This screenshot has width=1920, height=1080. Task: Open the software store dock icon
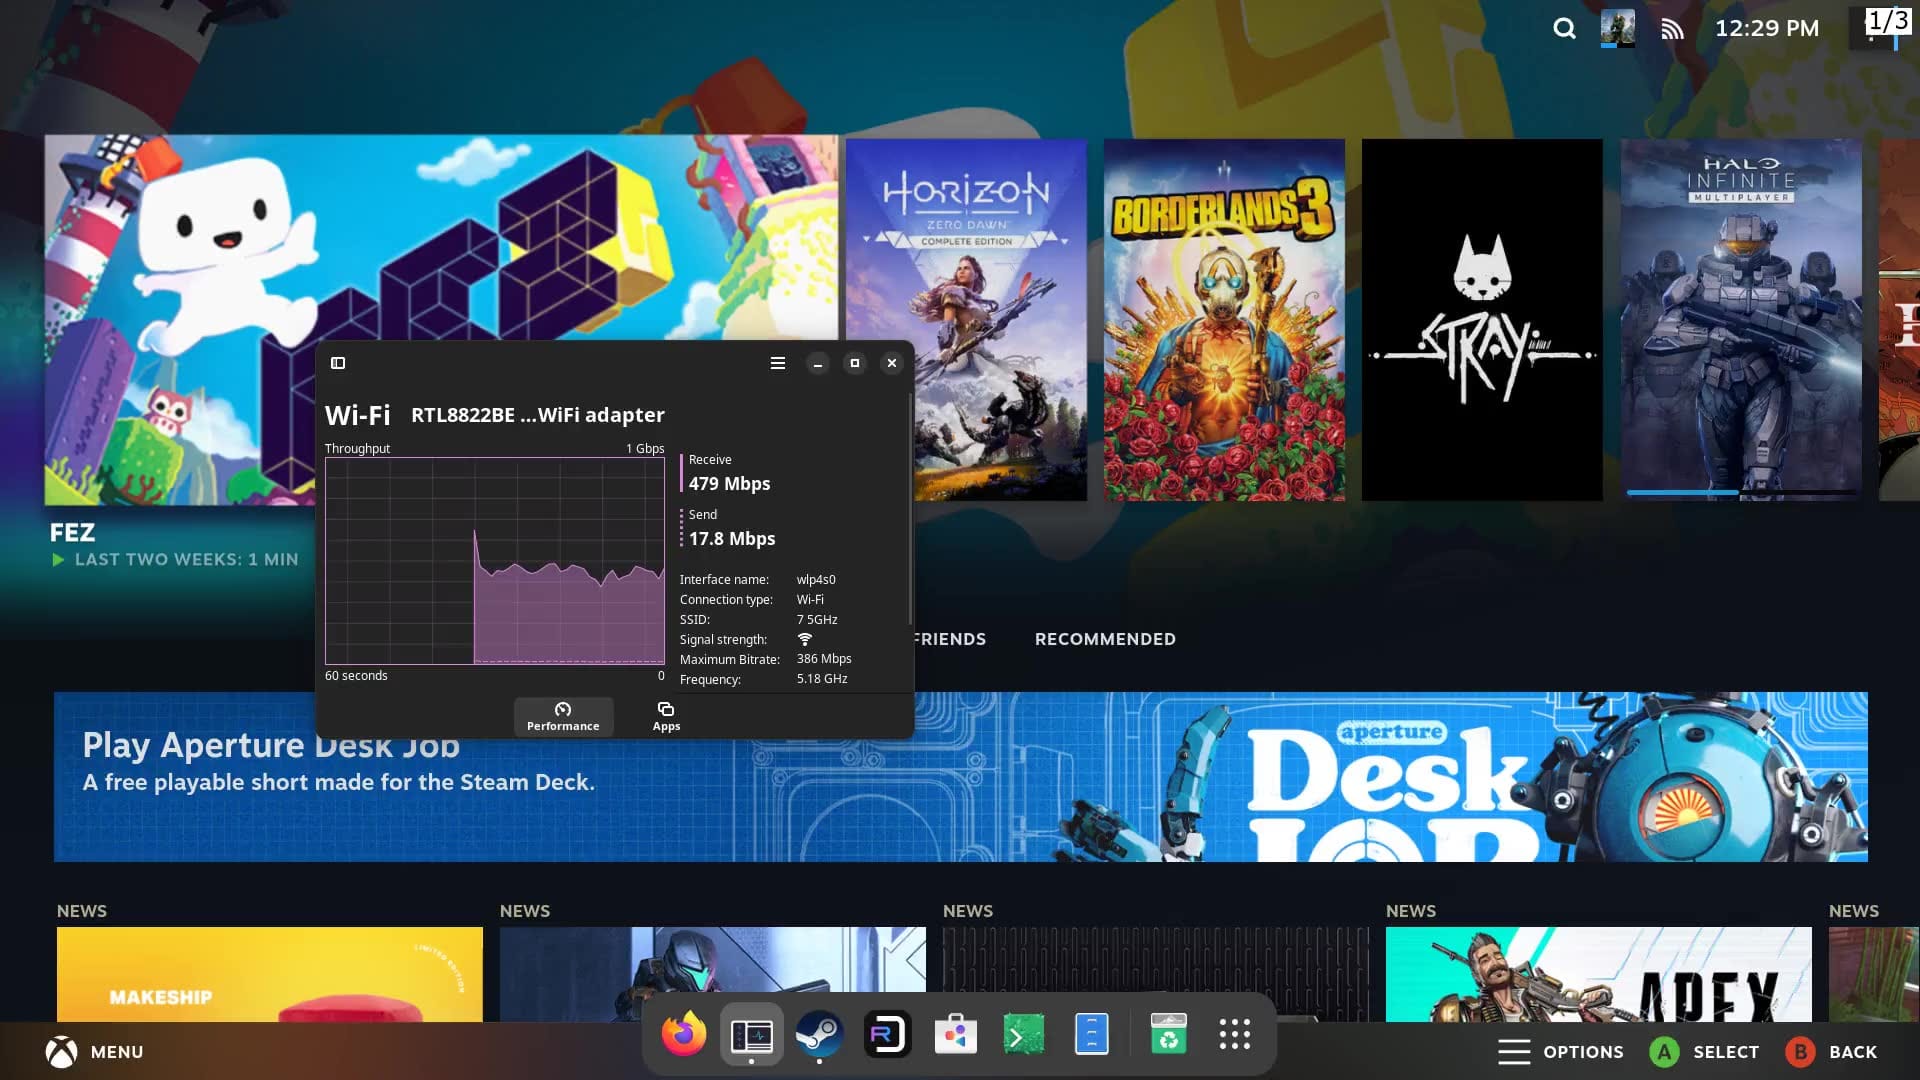tap(955, 1034)
